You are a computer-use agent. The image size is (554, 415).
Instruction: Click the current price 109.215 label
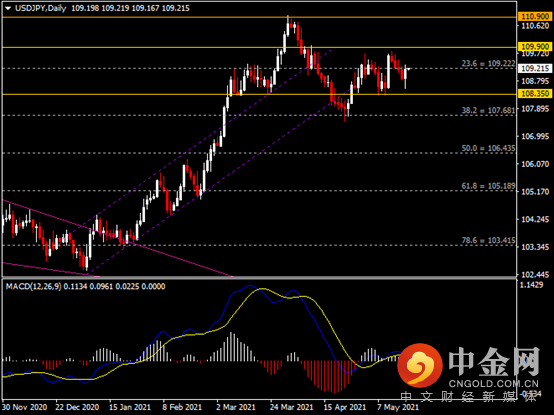[535, 69]
